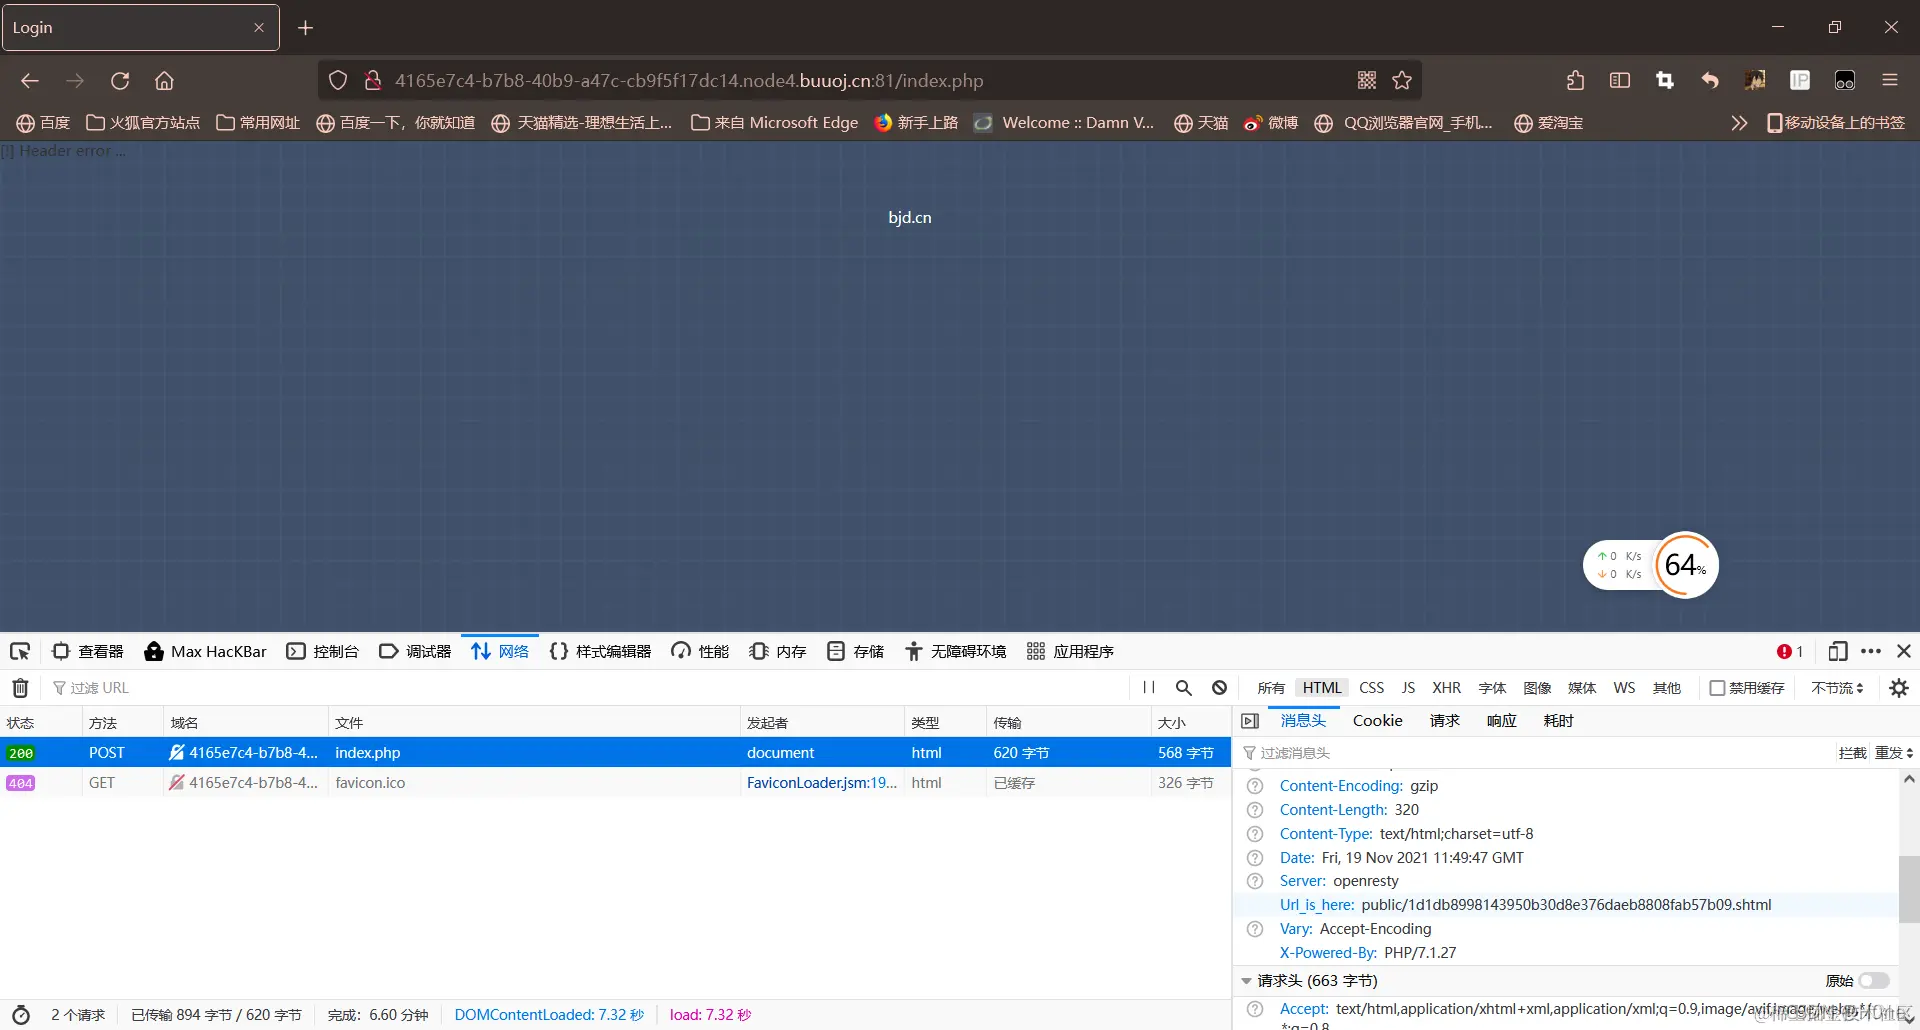Open the 移动设备上的书签 folder

[1836, 123]
